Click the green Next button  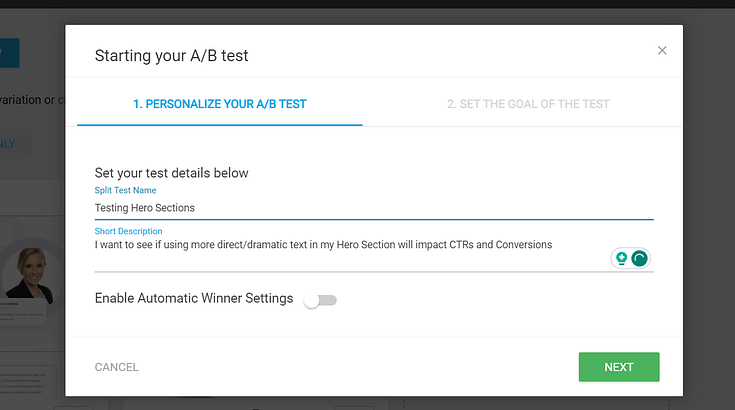pos(618,367)
